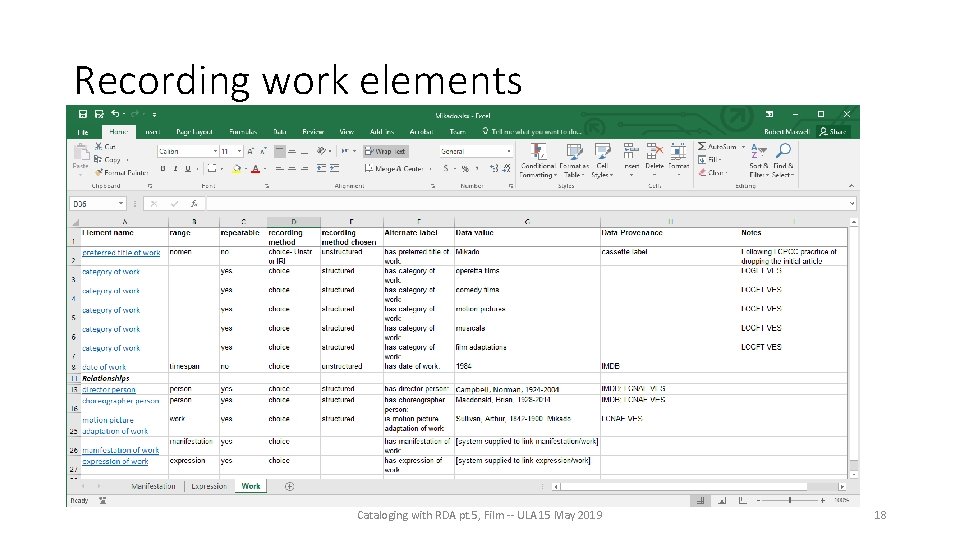Click the new sheet plus icon
Screen dimensions: 960x540
(290, 486)
